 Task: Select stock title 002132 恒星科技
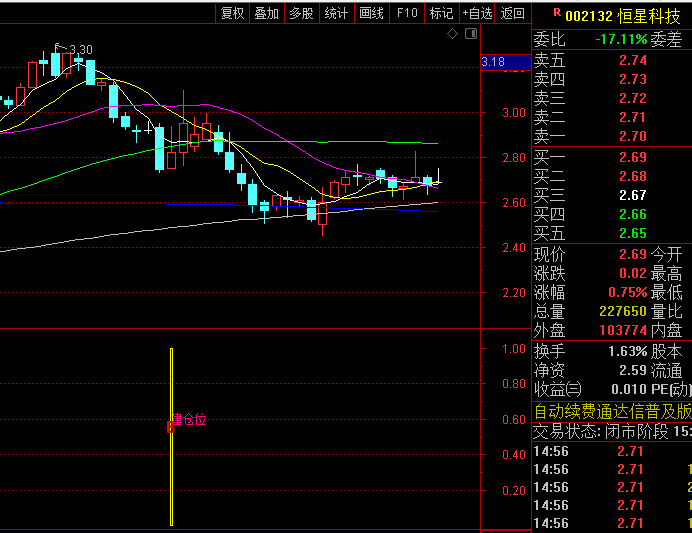pyautogui.click(x=623, y=16)
